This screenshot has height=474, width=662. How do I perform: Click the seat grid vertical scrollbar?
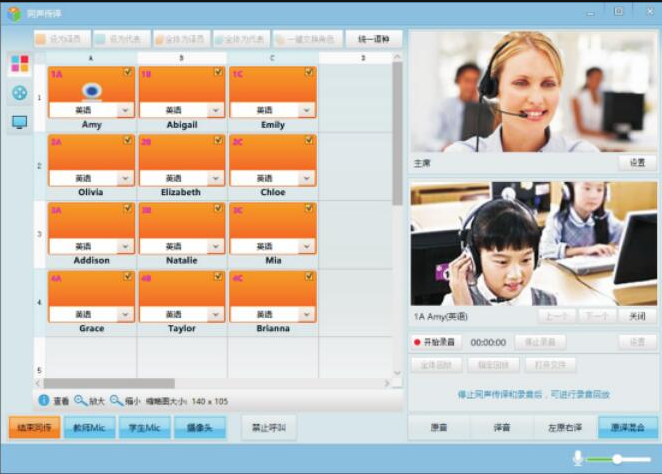(x=397, y=133)
